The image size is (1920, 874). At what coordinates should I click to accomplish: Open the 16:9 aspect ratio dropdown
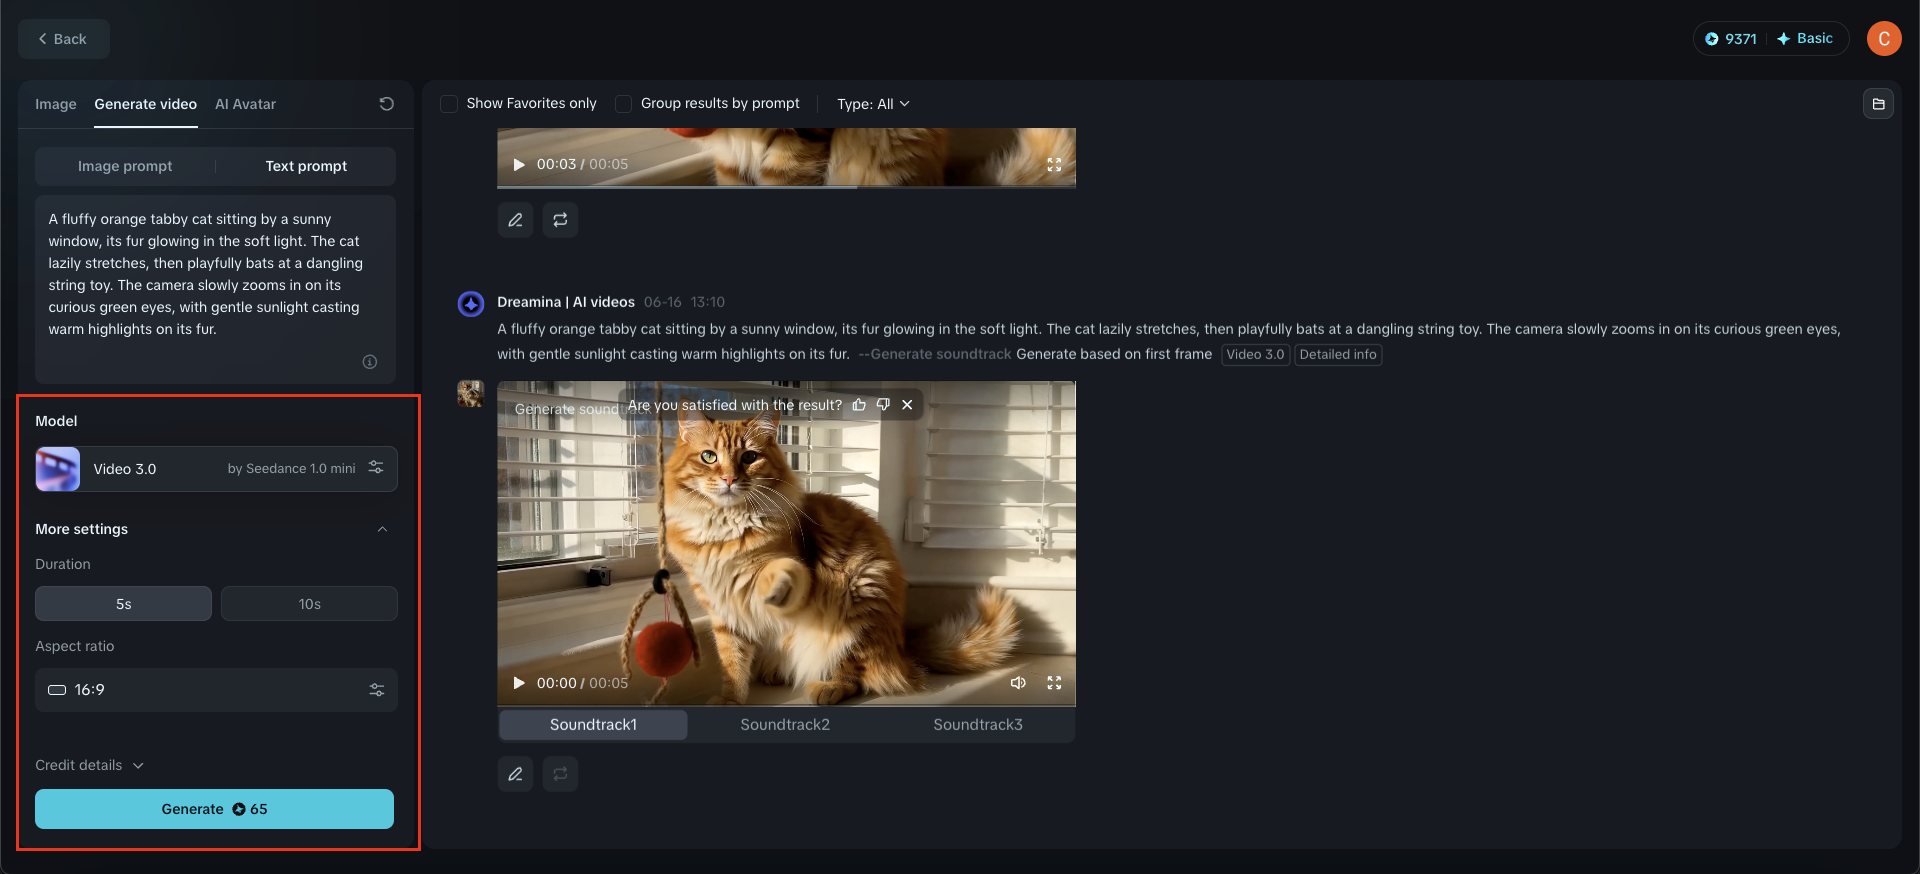[216, 690]
